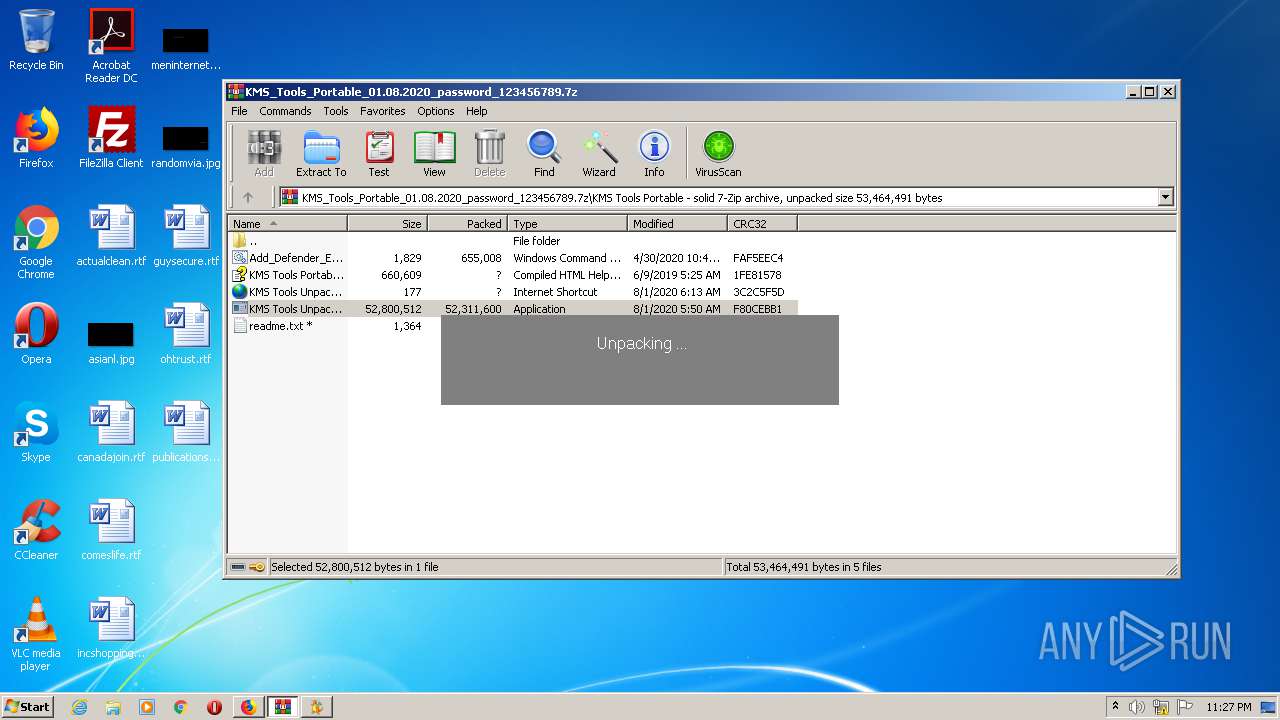The image size is (1280, 720).
Task: Open comeslife.rtf desktop file
Action: pyautogui.click(x=111, y=530)
